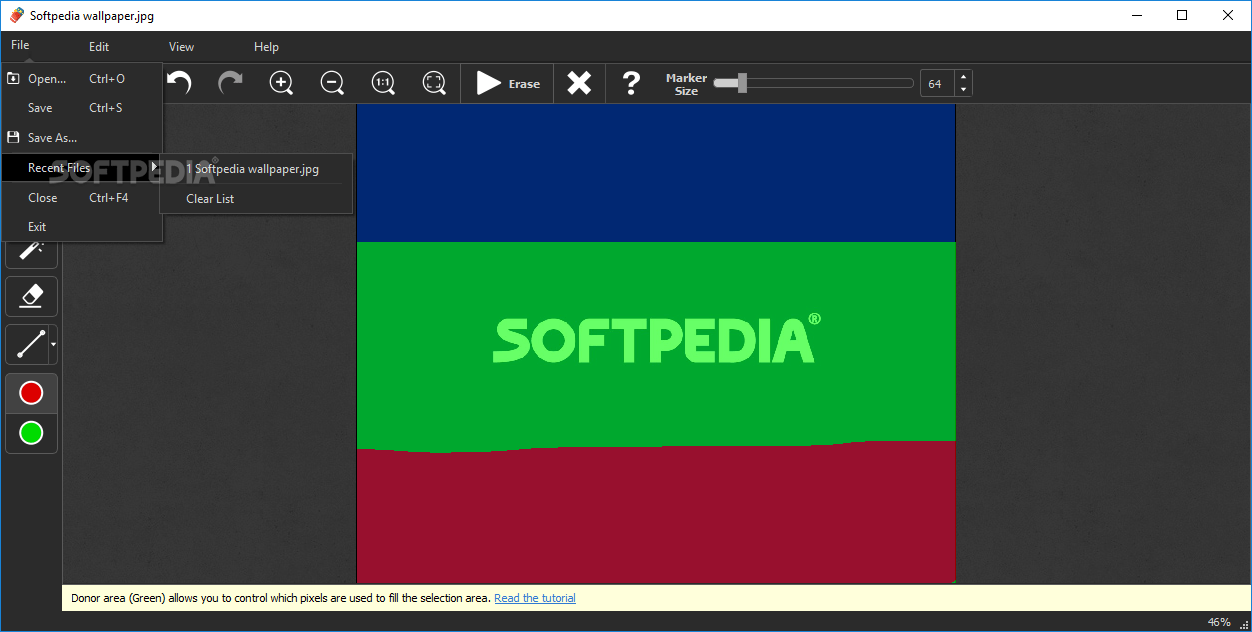The image size is (1252, 632).
Task: Click the deselect X icon beside Erase
Action: pos(579,83)
